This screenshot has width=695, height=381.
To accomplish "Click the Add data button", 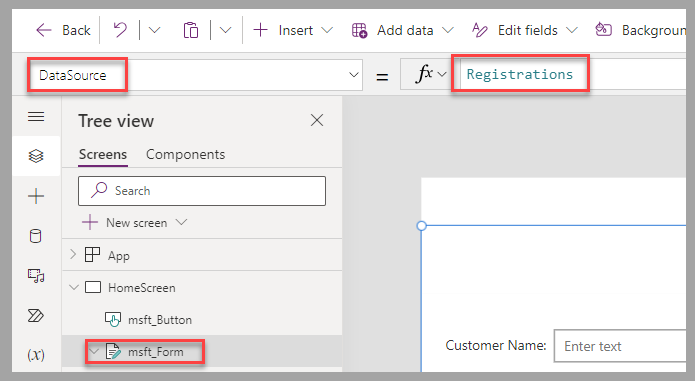I will [392, 30].
